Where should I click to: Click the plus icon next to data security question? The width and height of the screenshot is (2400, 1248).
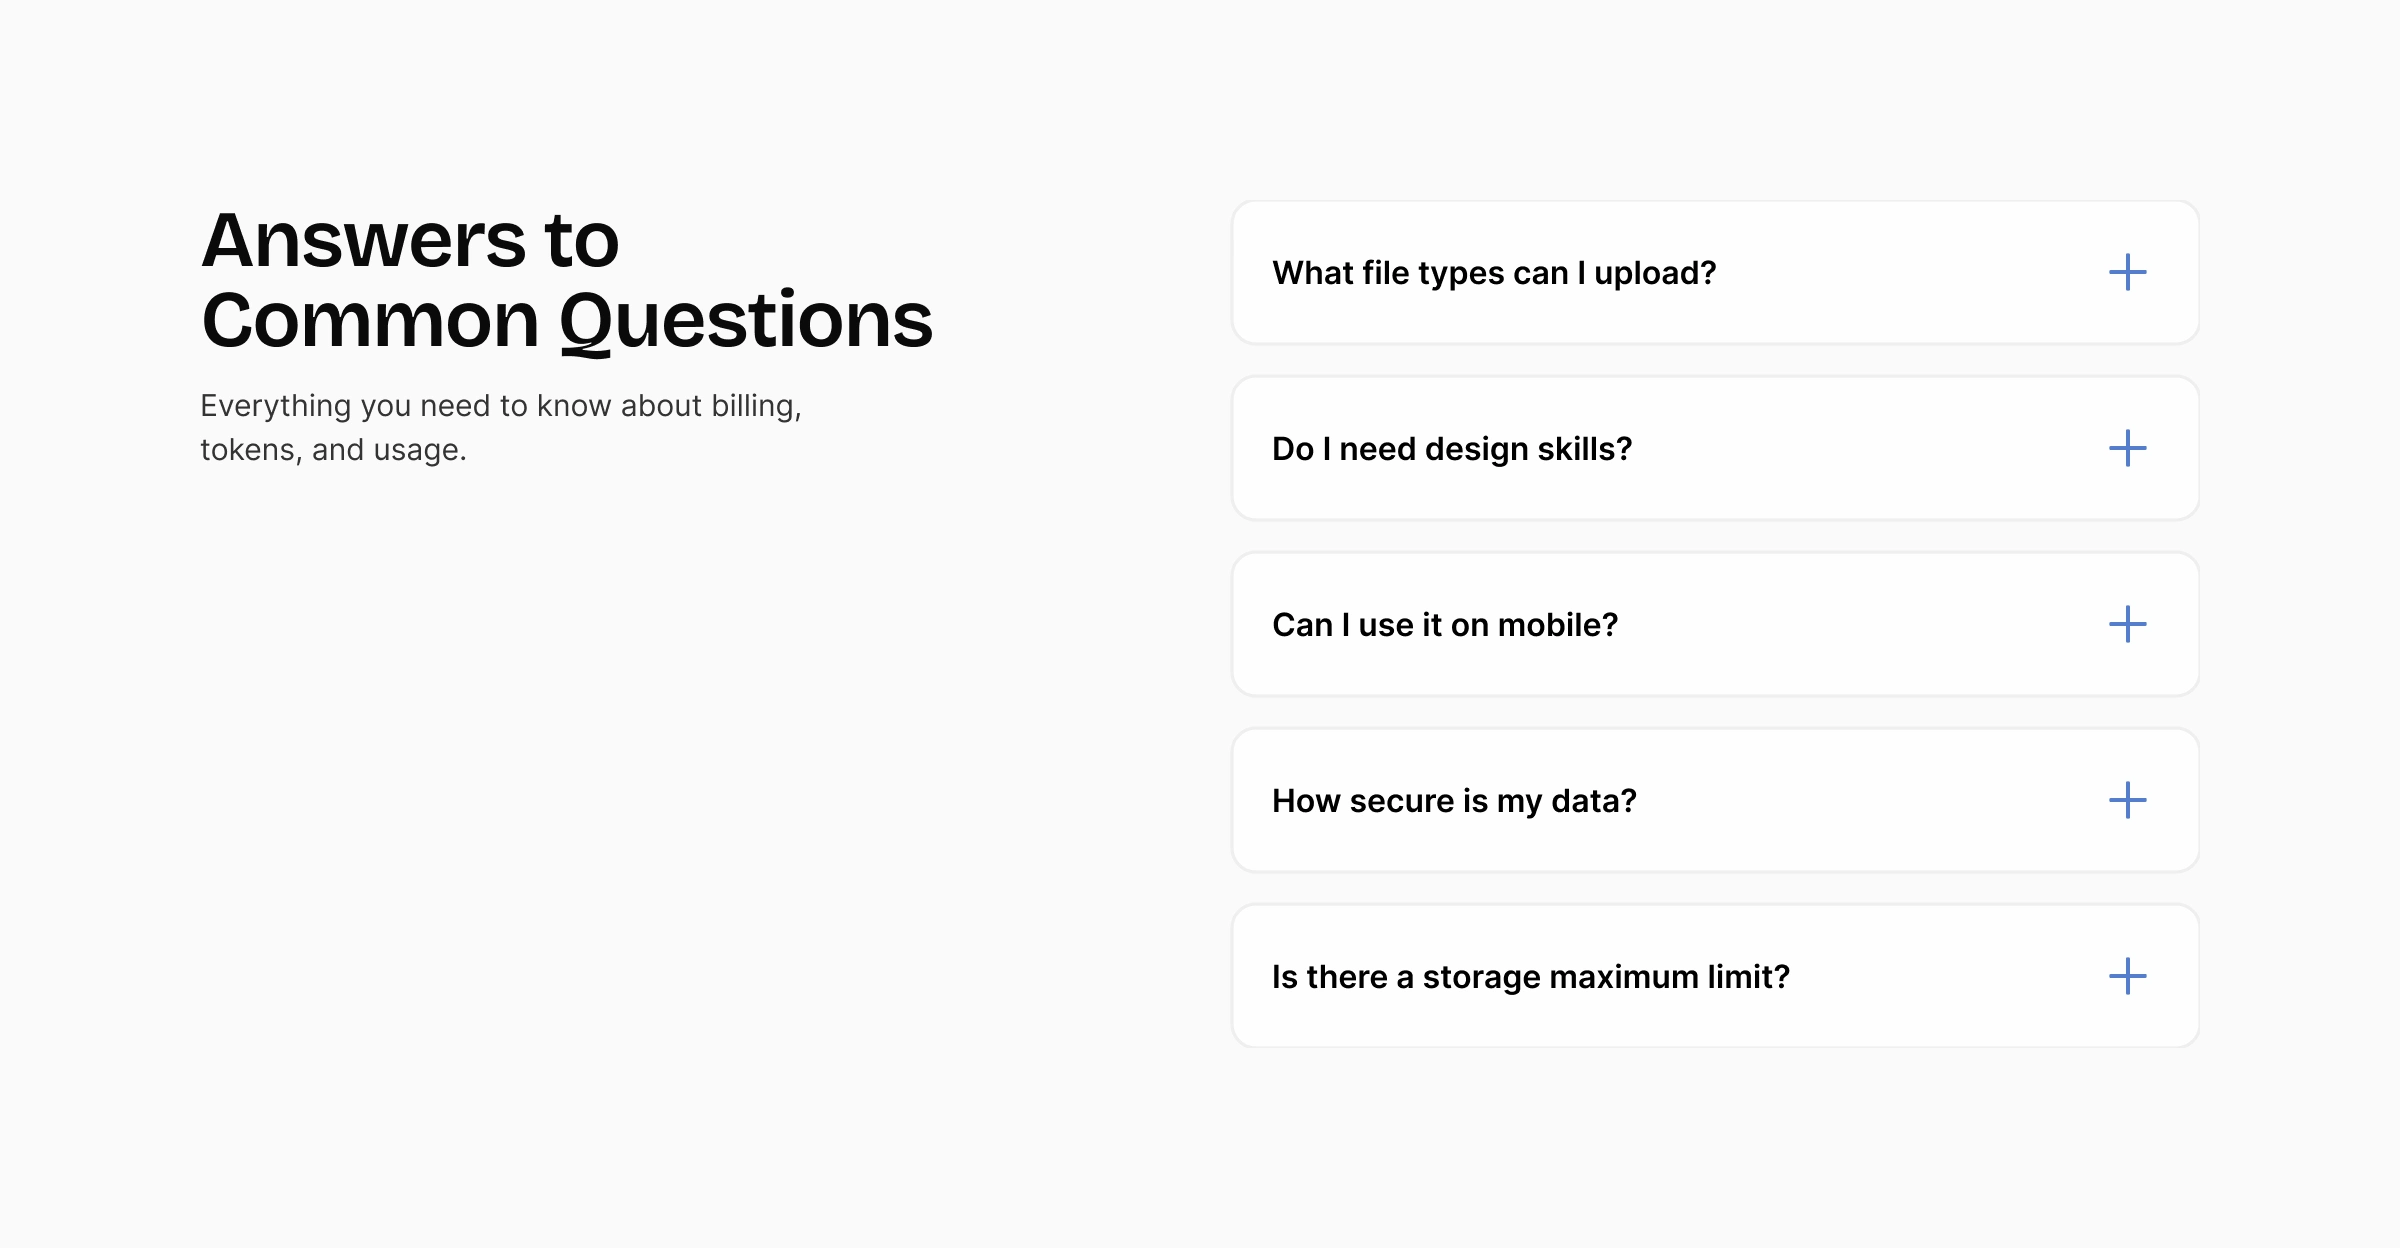(2128, 800)
